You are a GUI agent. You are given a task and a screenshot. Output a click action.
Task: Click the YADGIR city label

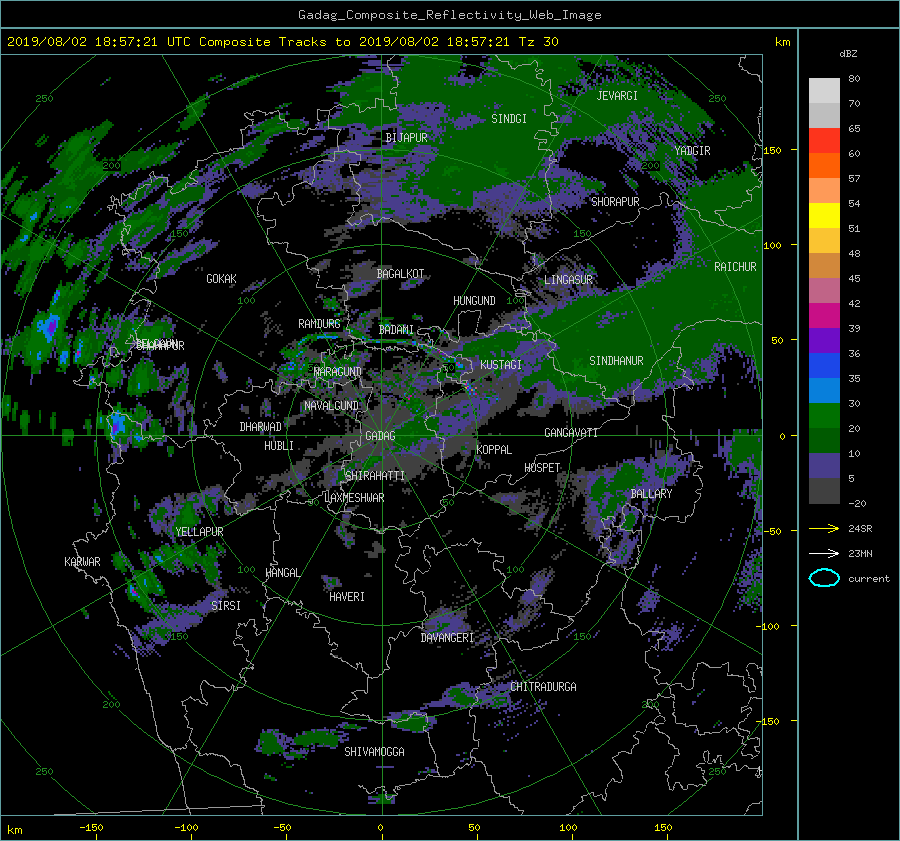pyautogui.click(x=692, y=151)
